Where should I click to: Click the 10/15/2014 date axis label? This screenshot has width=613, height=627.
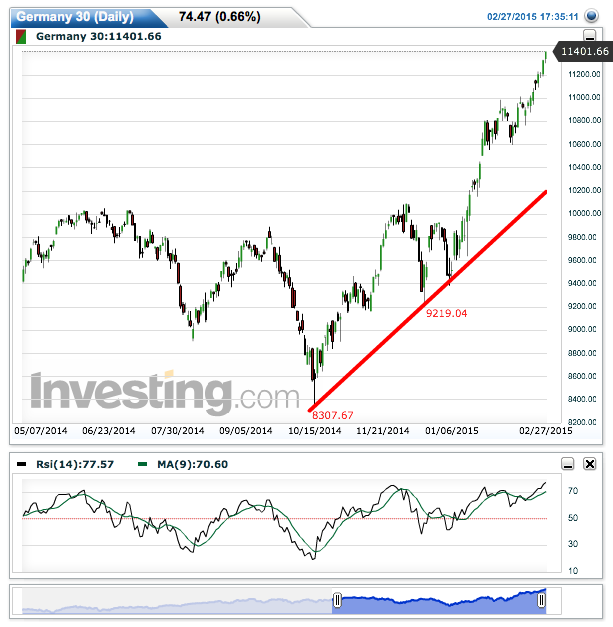(x=315, y=431)
